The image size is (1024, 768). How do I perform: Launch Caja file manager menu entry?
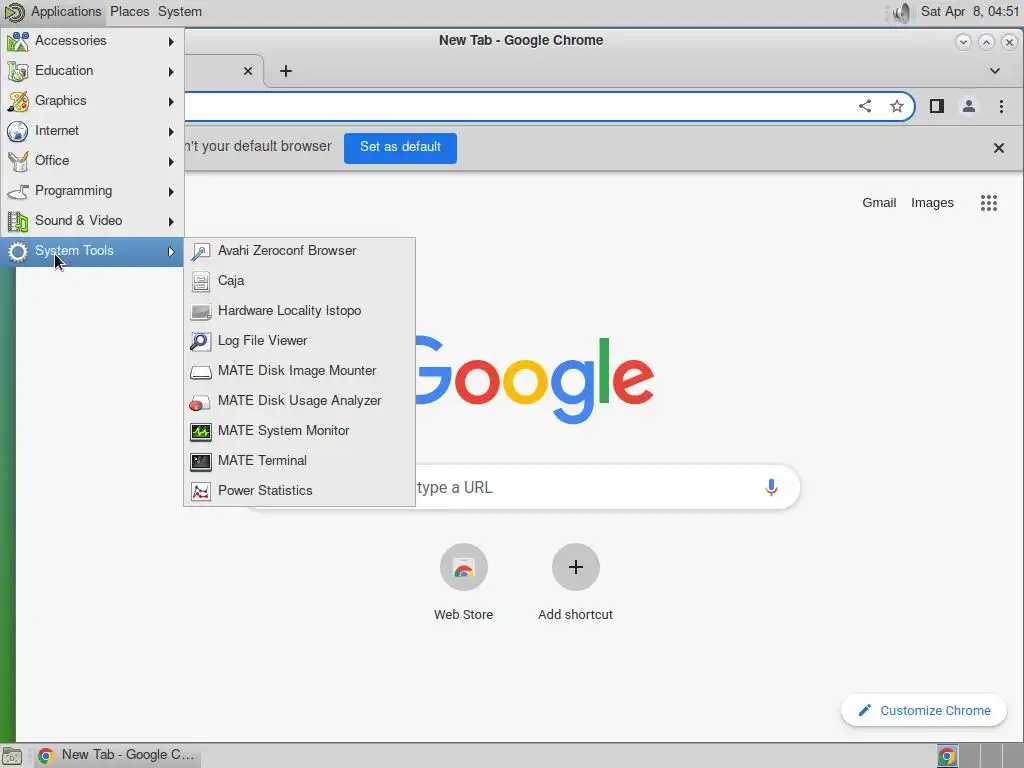click(299, 281)
